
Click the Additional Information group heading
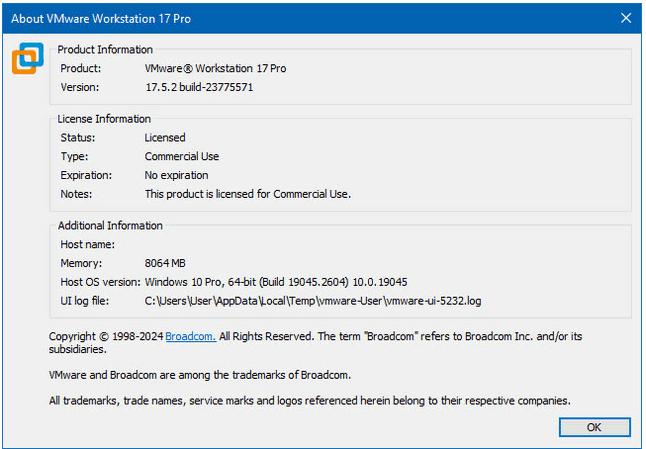pyautogui.click(x=110, y=226)
